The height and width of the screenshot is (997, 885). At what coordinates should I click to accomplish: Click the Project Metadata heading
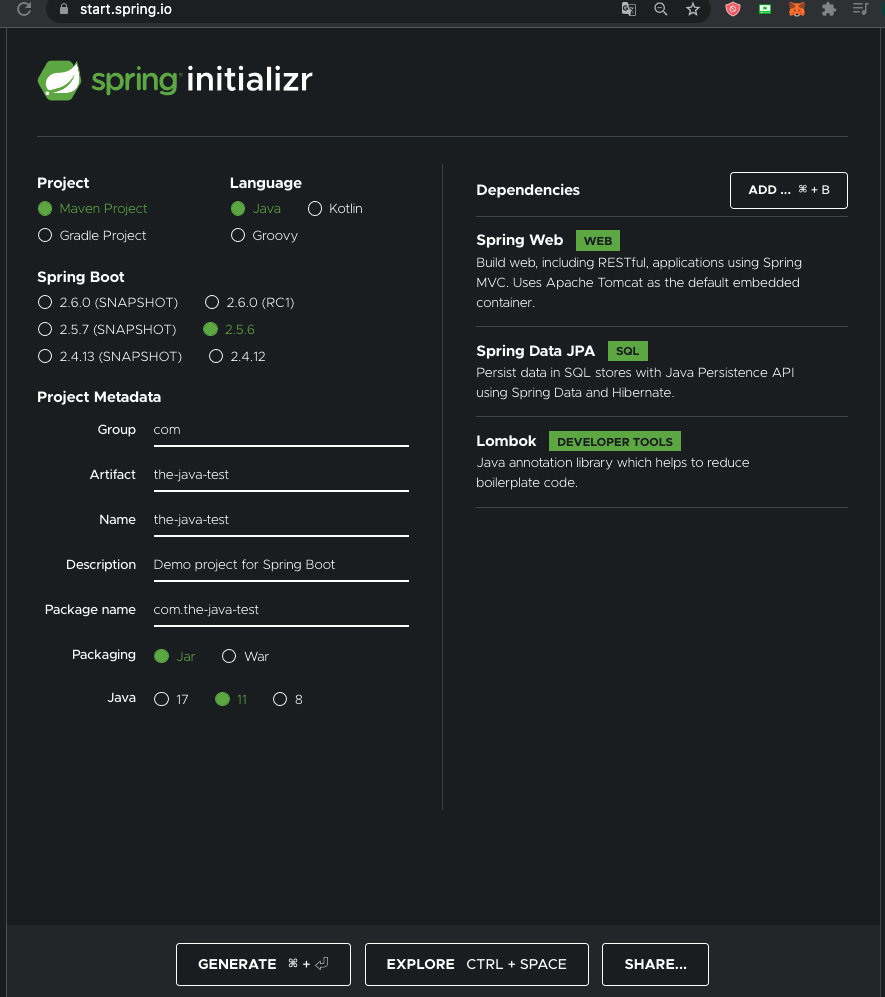[x=99, y=397]
